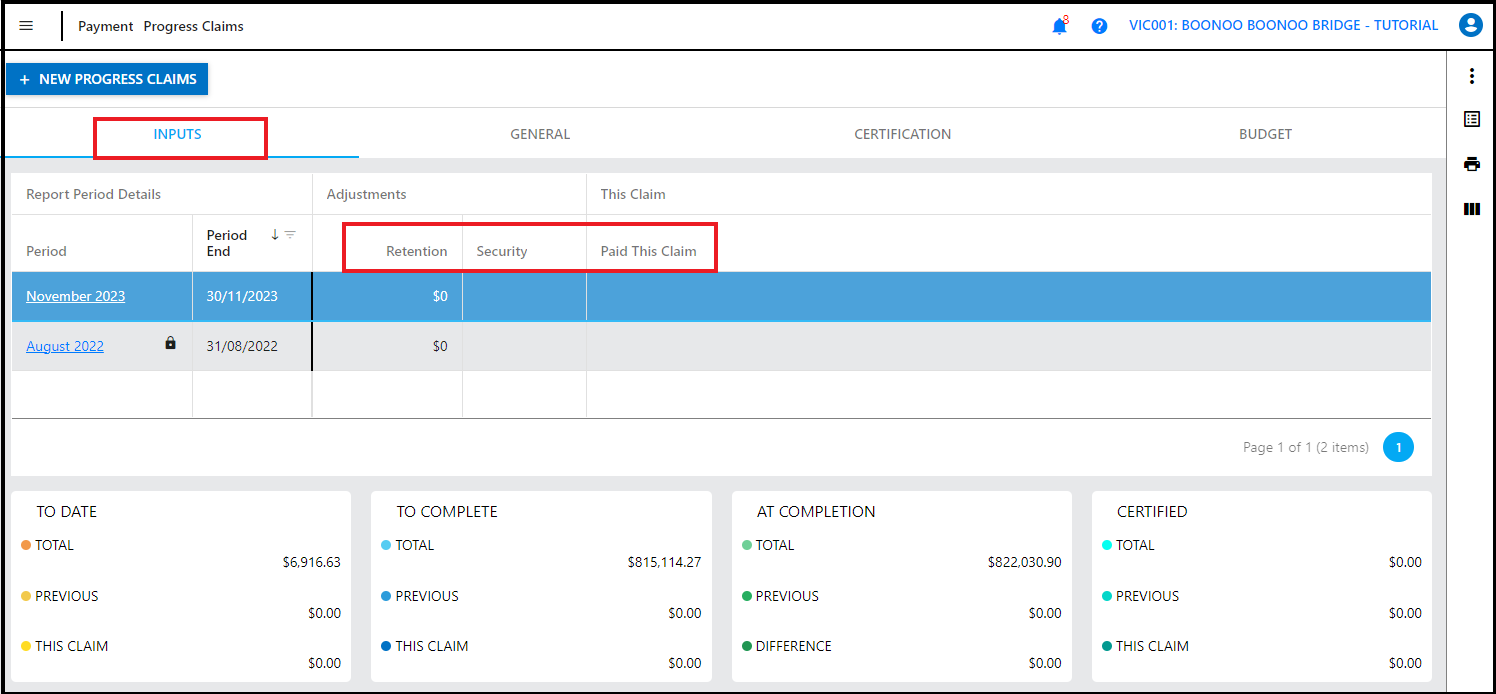Open the hamburger navigation menu
Screen dimensions: 1496x694
click(26, 26)
